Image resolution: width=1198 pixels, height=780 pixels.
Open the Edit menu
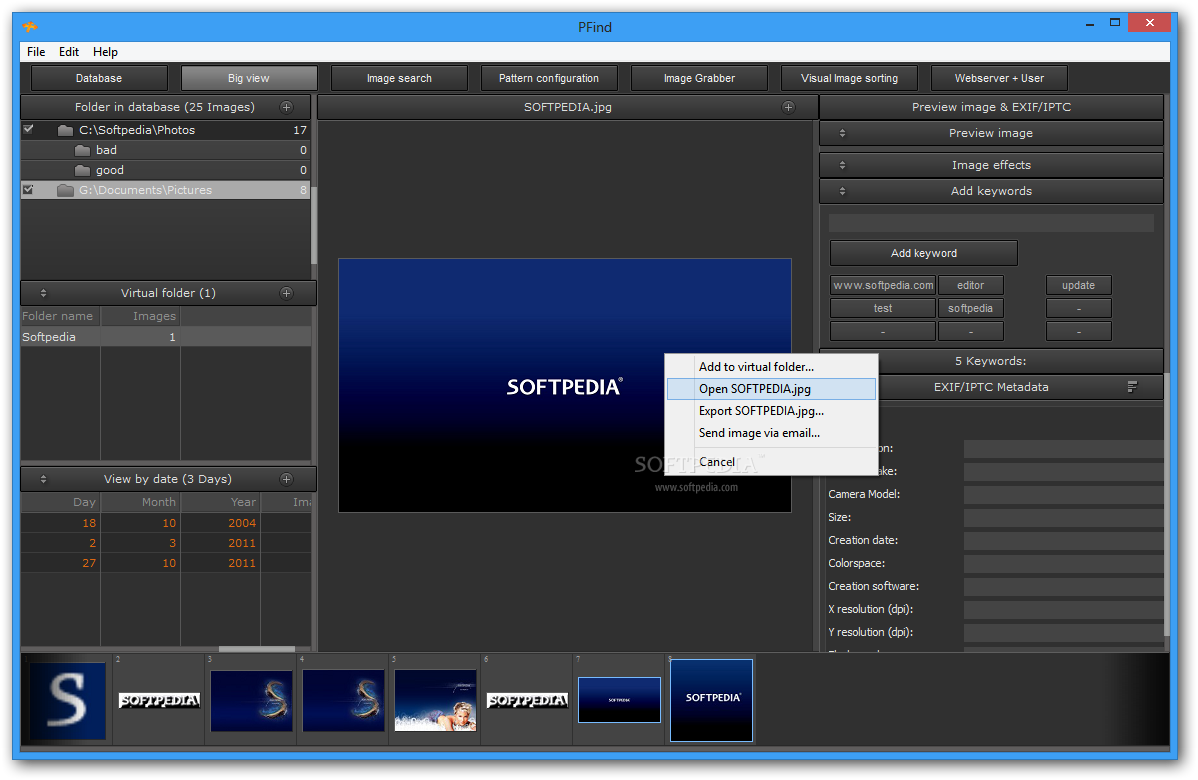[69, 52]
